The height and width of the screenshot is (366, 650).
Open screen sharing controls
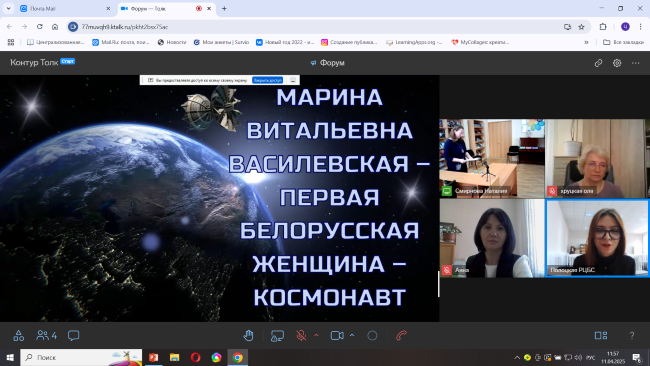pos(277,335)
